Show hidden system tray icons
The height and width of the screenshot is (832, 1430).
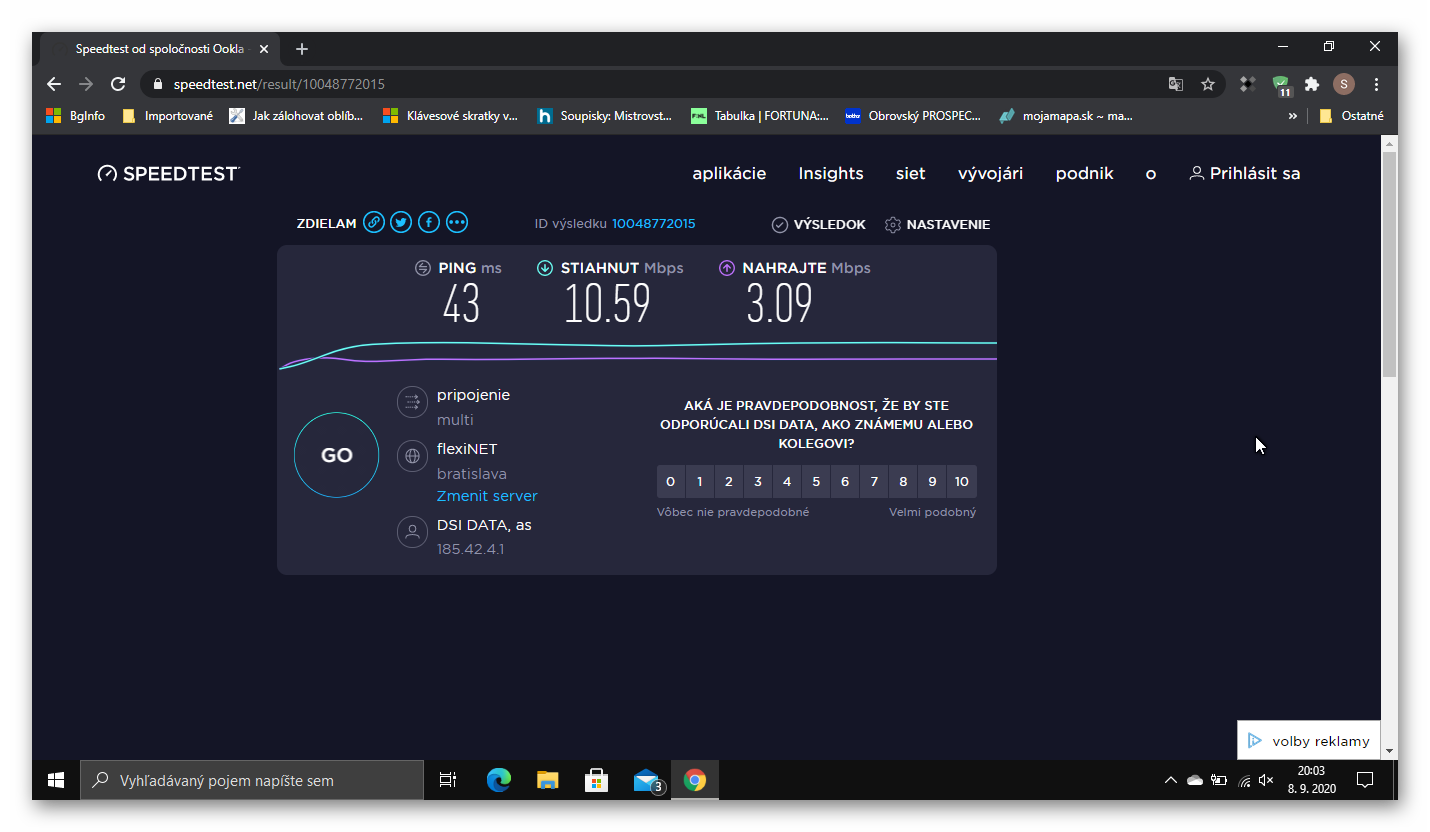click(1170, 780)
